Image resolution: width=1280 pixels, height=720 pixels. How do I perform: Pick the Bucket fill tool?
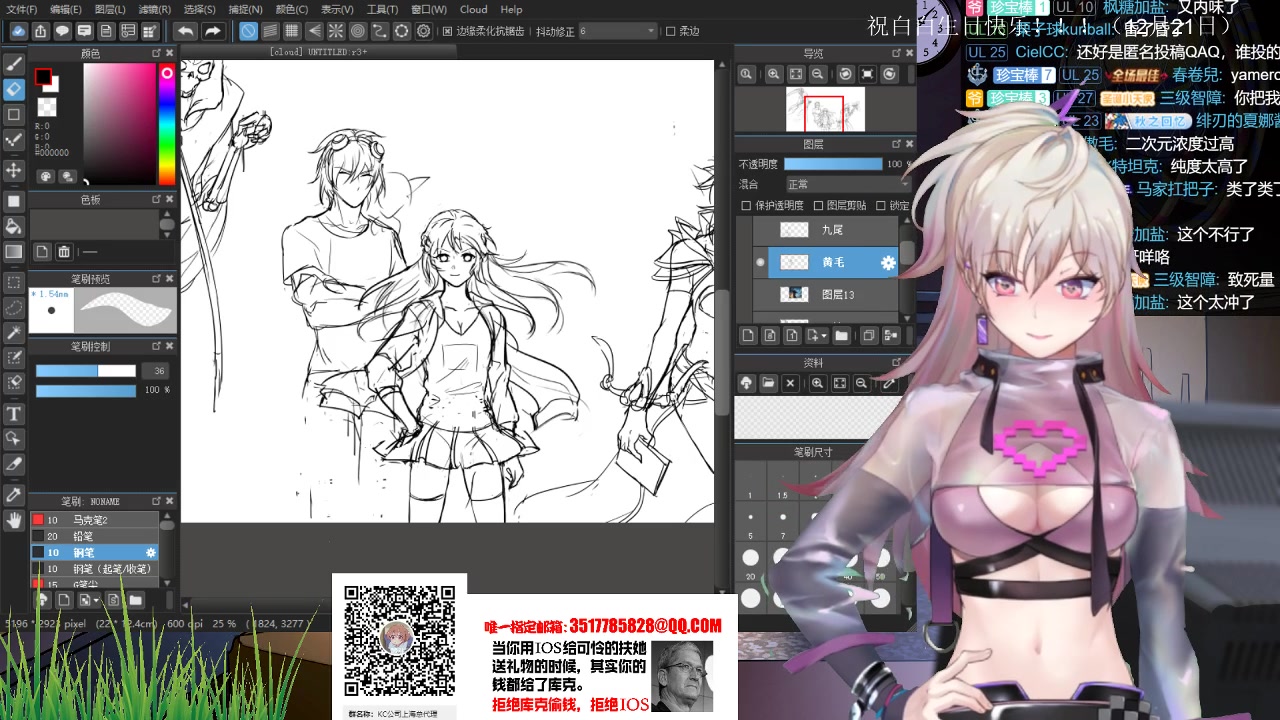click(x=14, y=227)
